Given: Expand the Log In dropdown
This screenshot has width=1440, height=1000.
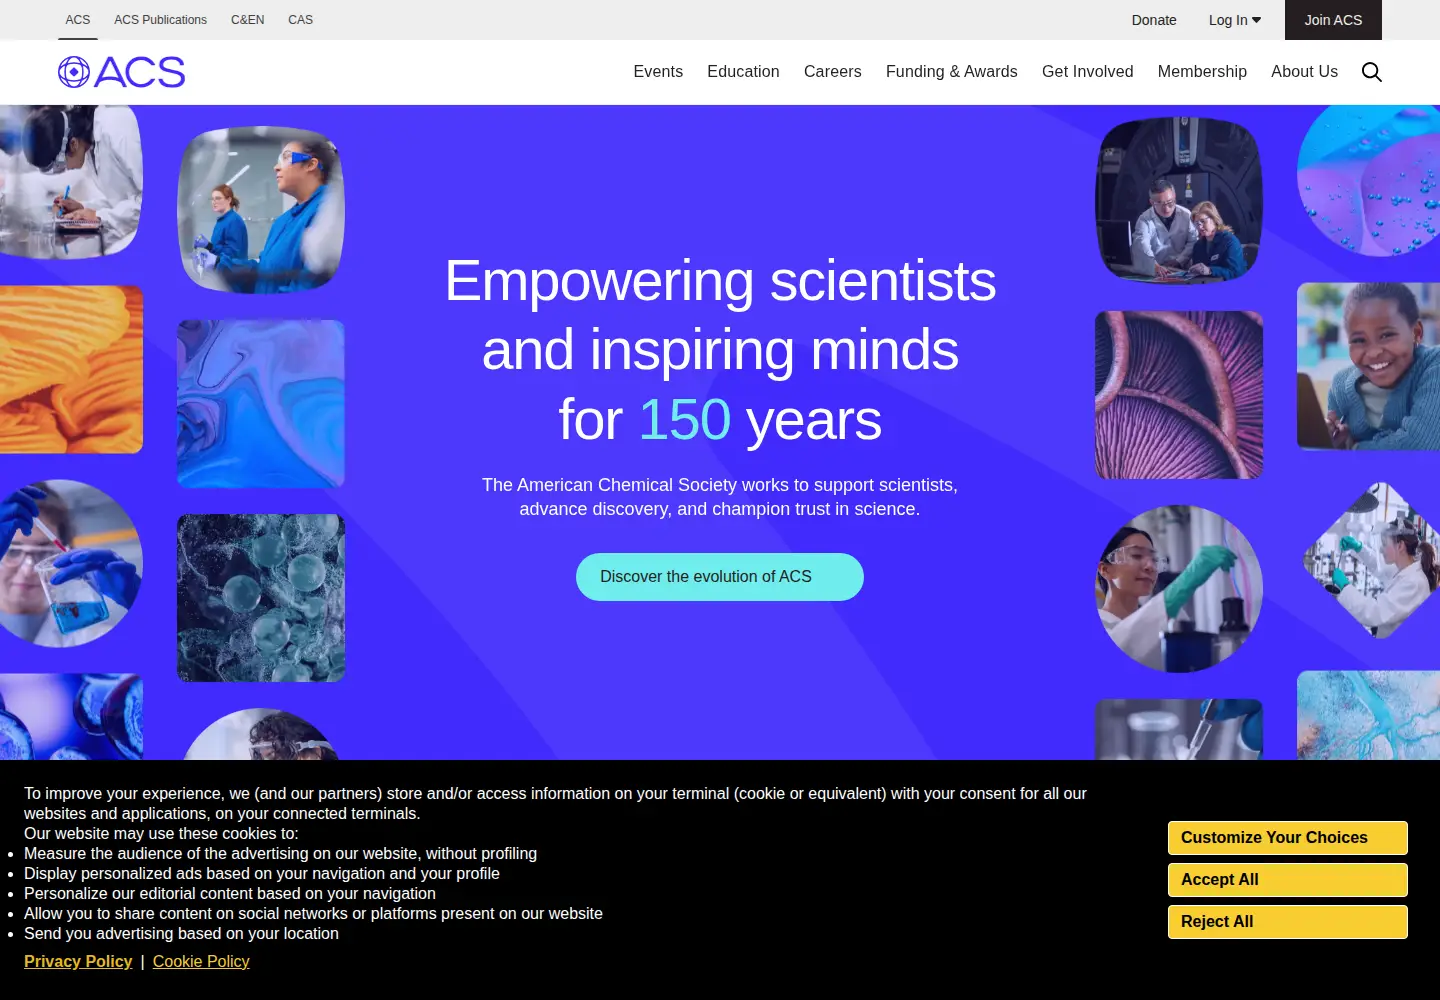Looking at the screenshot, I should [x=1235, y=20].
